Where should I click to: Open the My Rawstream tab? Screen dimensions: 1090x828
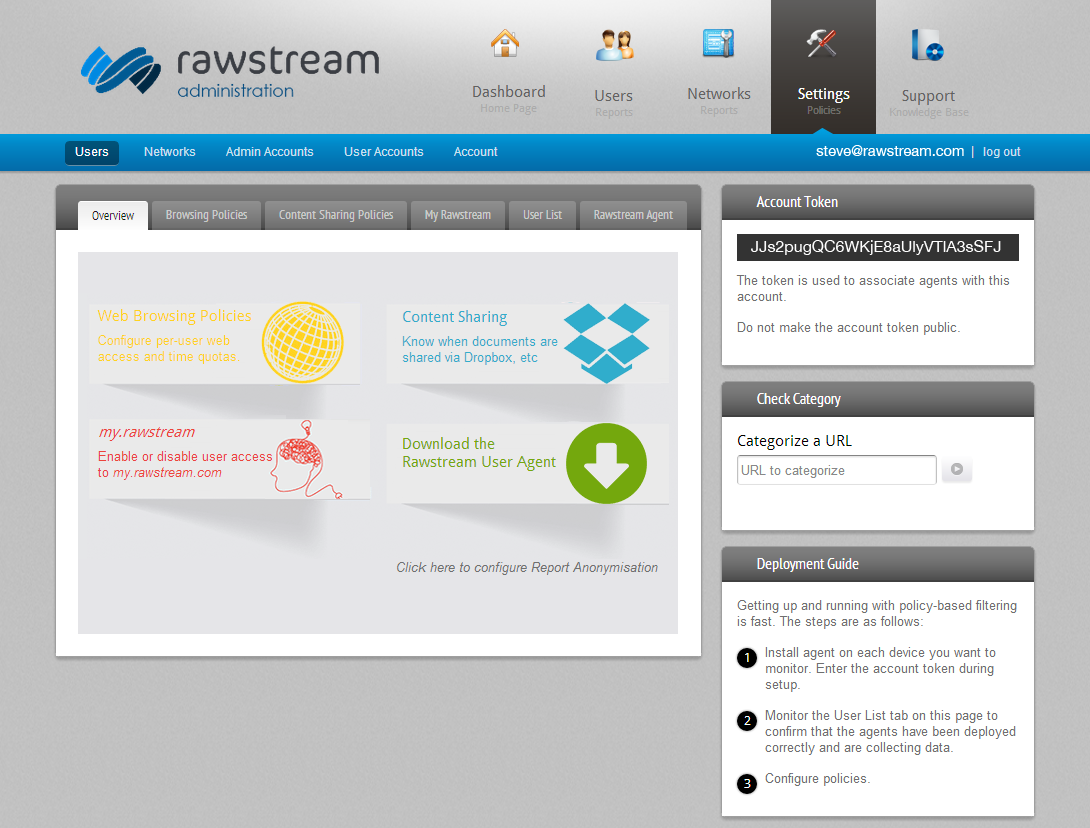[x=457, y=216]
